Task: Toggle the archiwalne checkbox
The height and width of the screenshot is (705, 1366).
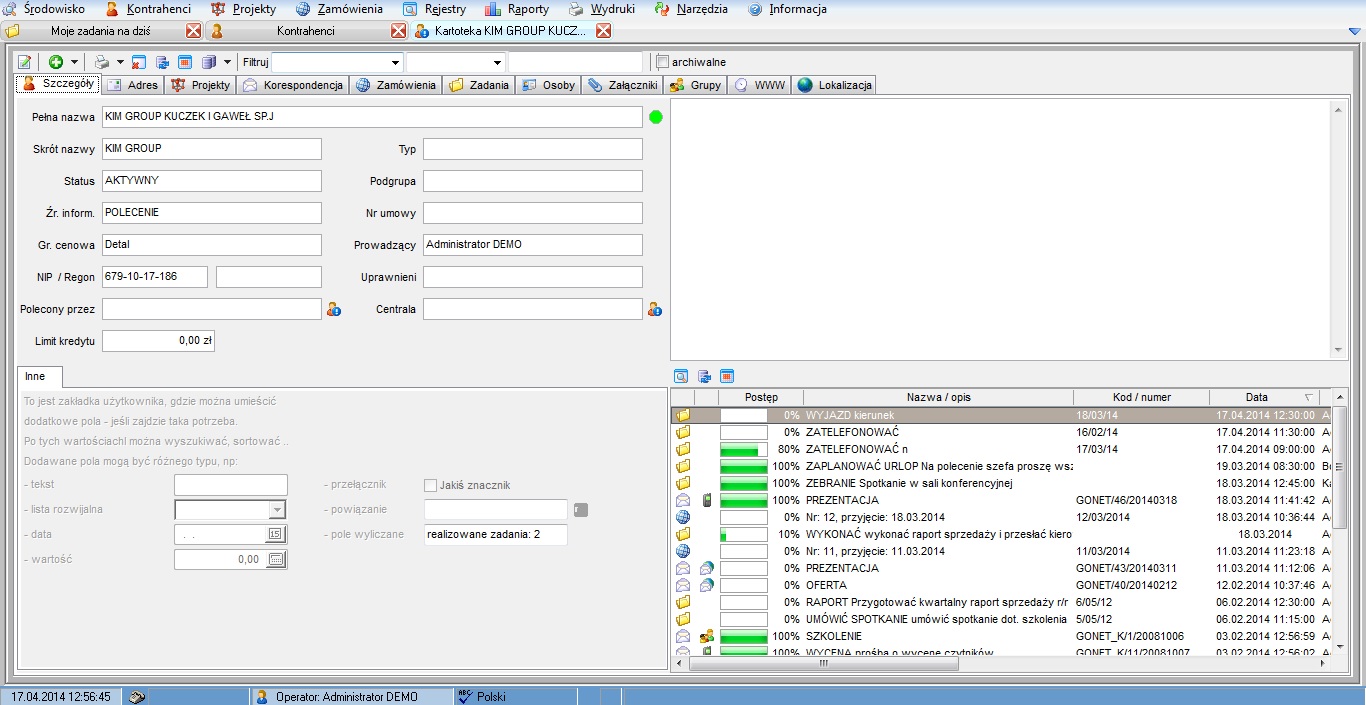Action: pyautogui.click(x=661, y=62)
